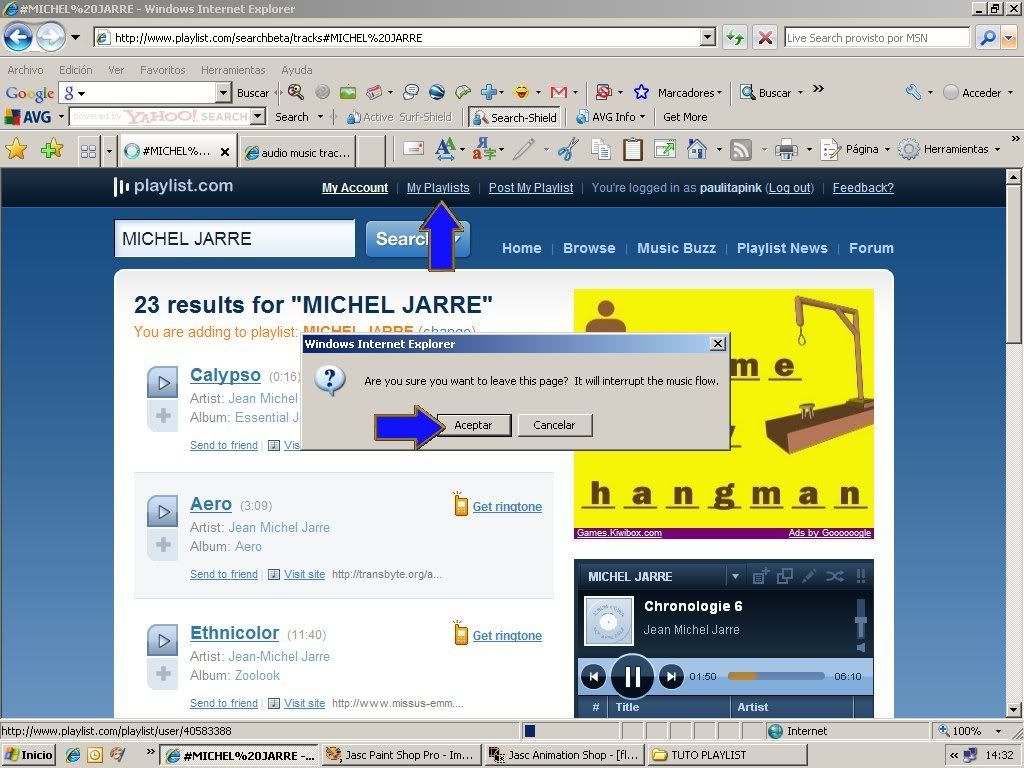Open the Windows Inicio start button
Image resolution: width=1024 pixels, height=768 pixels.
click(28, 755)
